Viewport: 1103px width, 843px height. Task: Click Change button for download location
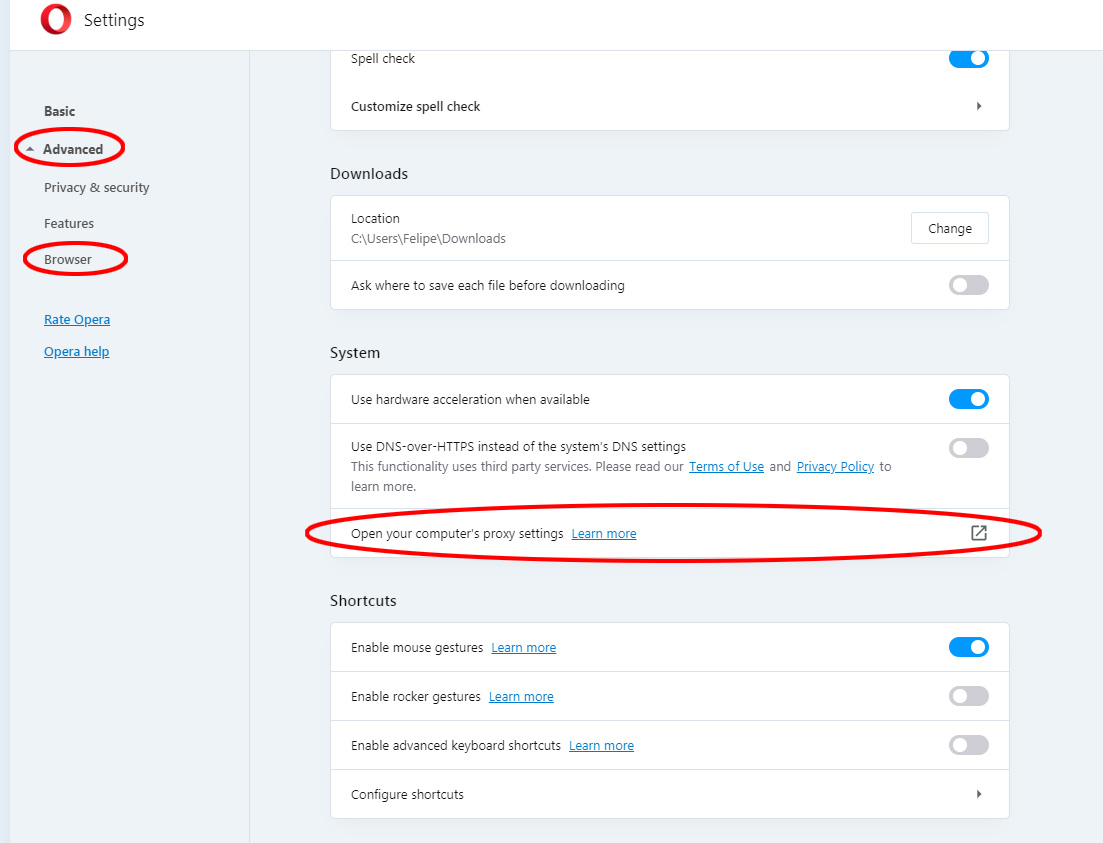click(949, 228)
